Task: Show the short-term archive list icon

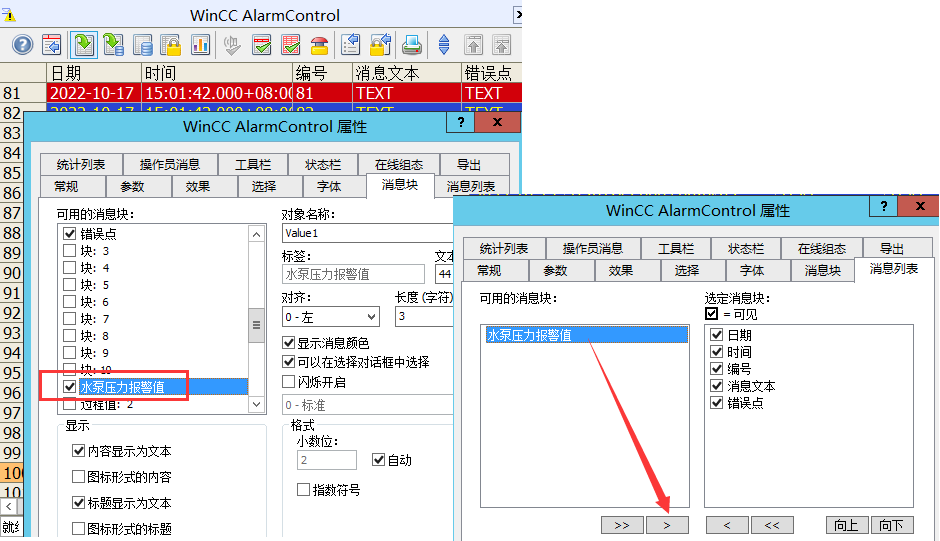Action: point(113,45)
